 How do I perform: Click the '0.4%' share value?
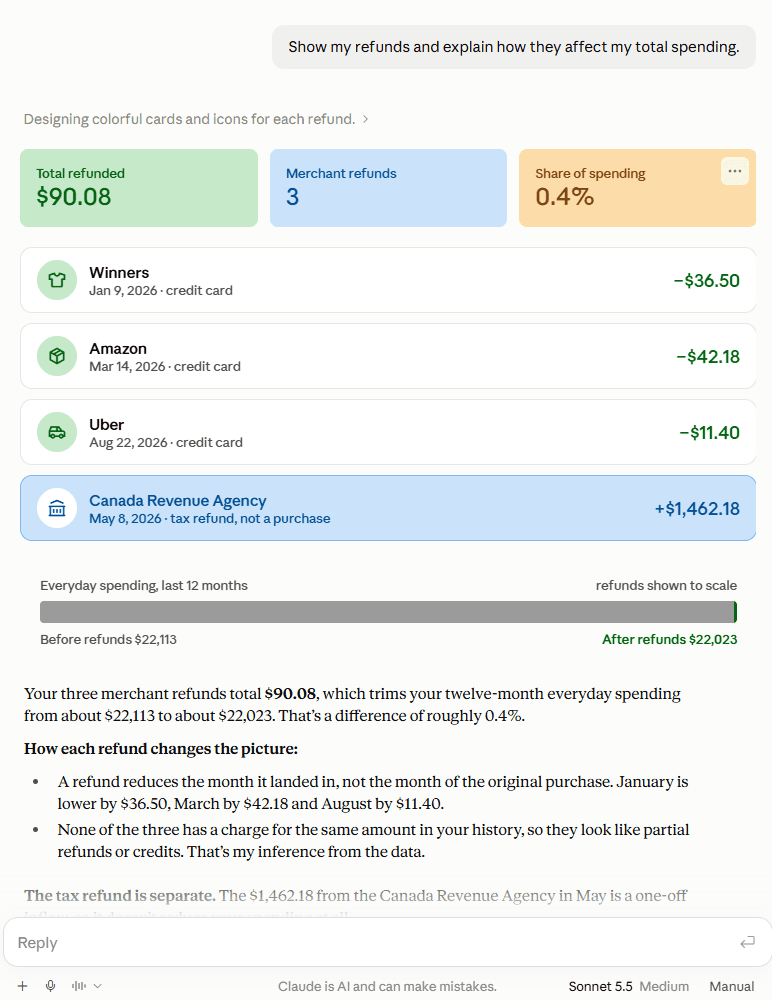tap(565, 197)
